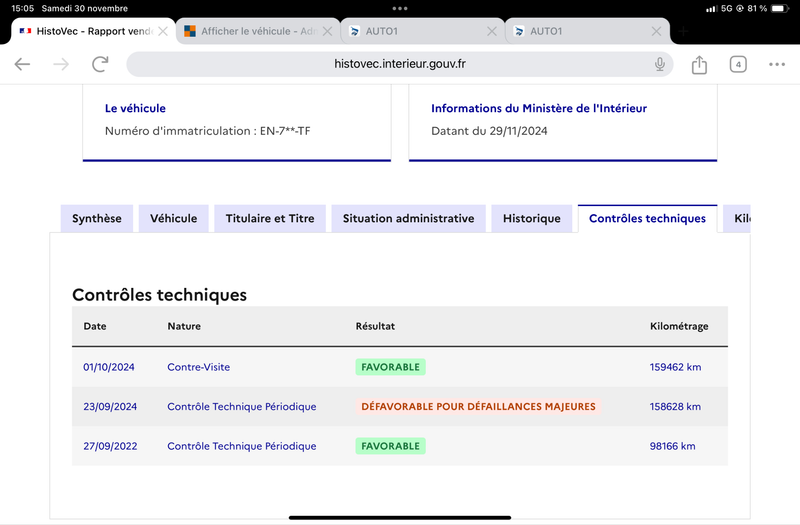Select date 23/09/2024 in the table
The image size is (800, 525).
110,407
